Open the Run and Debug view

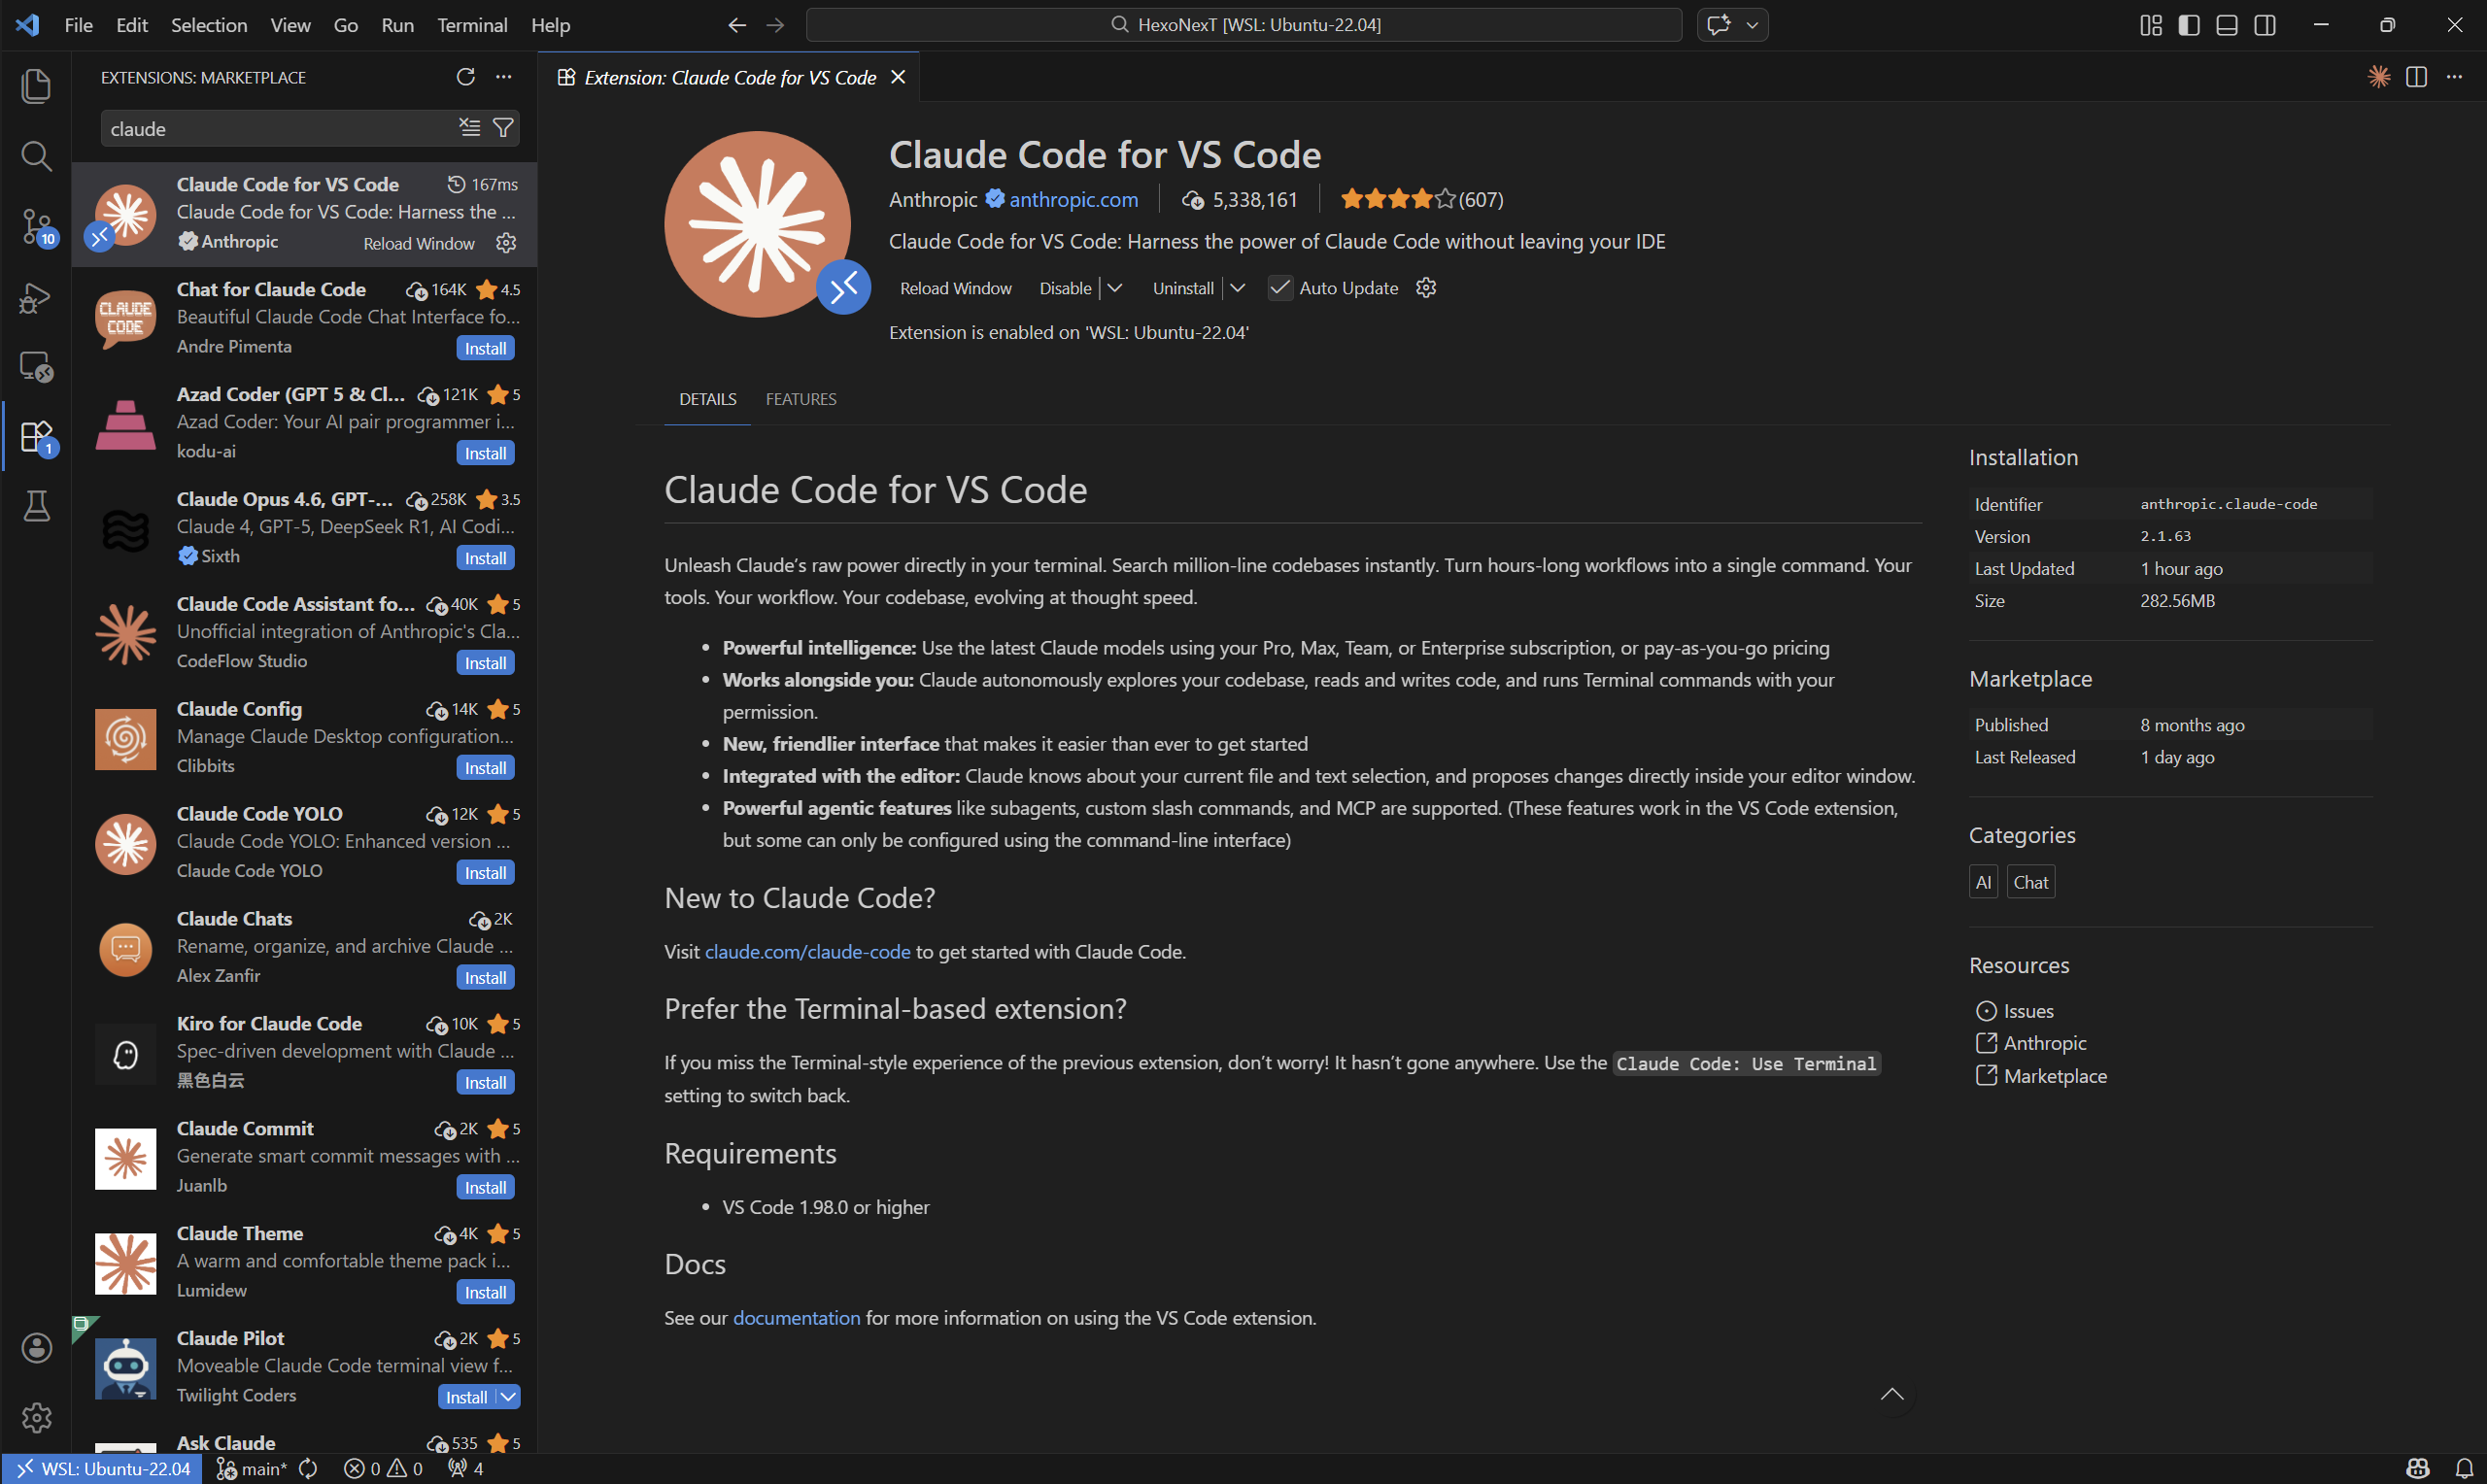pos(36,298)
